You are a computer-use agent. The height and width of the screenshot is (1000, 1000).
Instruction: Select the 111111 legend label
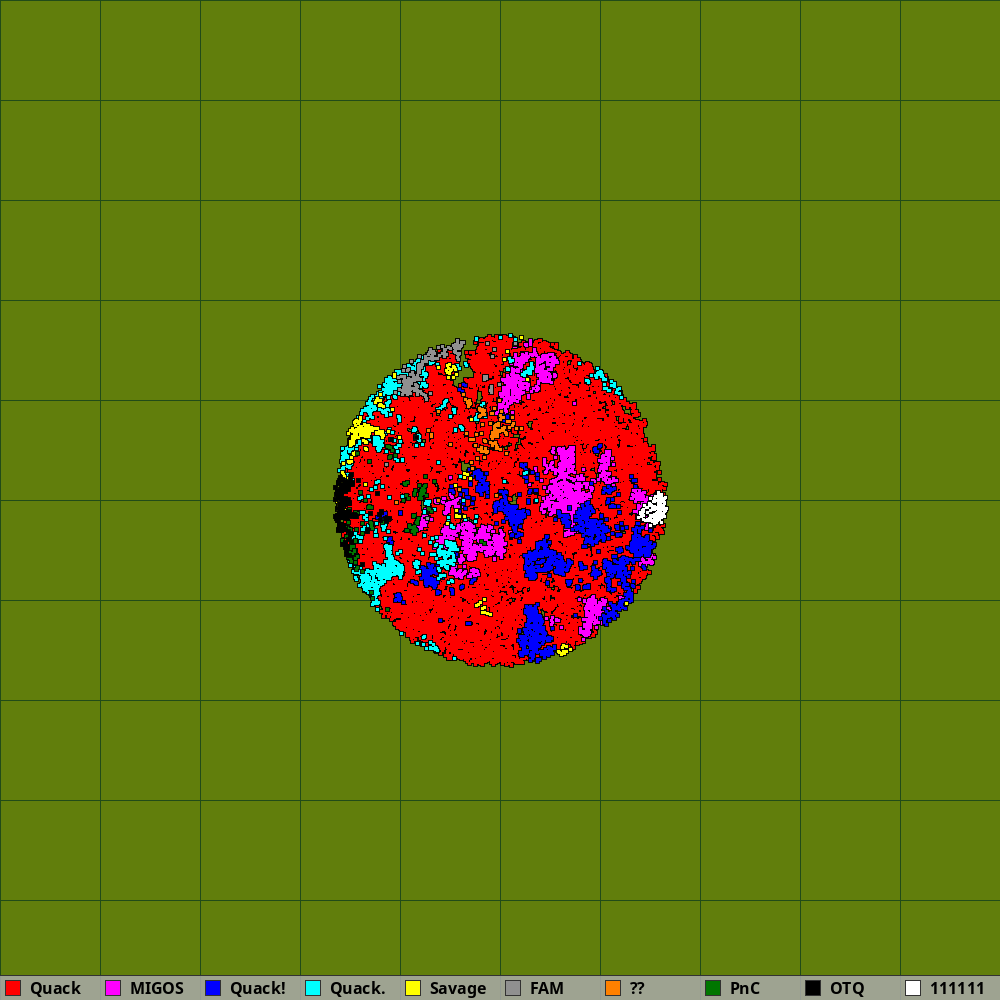957,989
